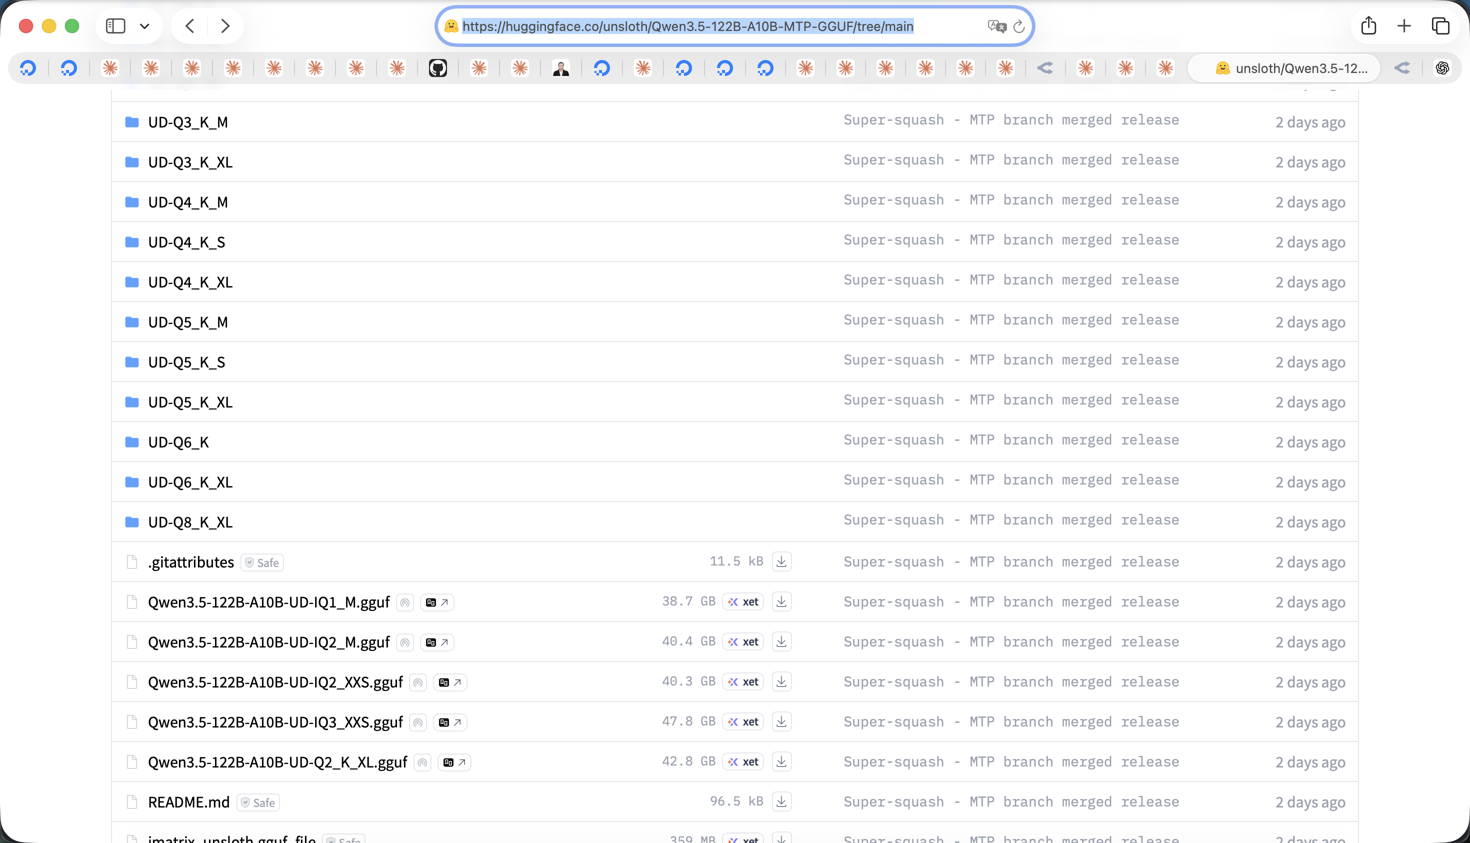Open the commit message on the README.md row
Screen dimensions: 1470x843
[1011, 802]
